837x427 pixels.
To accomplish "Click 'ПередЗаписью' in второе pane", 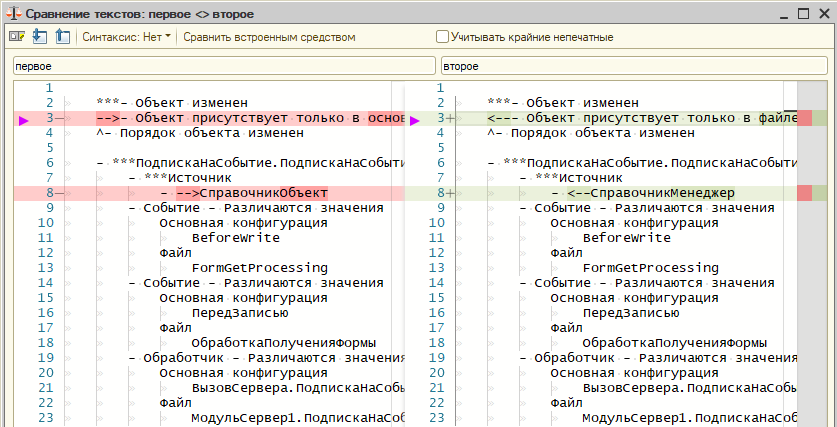I will (631, 312).
